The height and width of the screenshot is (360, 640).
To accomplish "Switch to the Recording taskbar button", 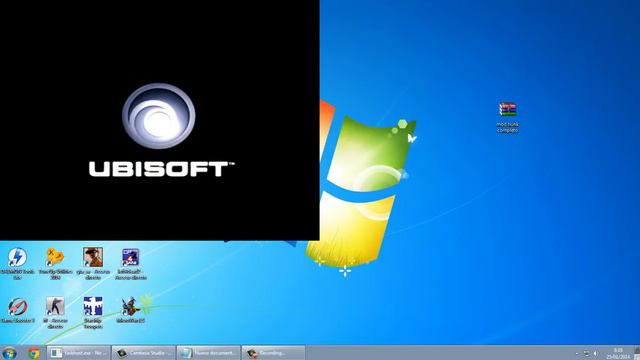I will coord(273,353).
